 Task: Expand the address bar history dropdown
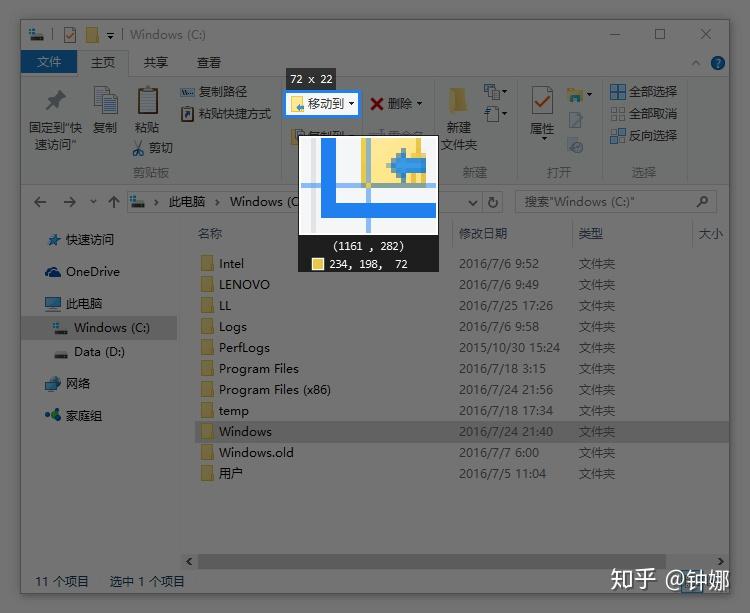coord(473,203)
